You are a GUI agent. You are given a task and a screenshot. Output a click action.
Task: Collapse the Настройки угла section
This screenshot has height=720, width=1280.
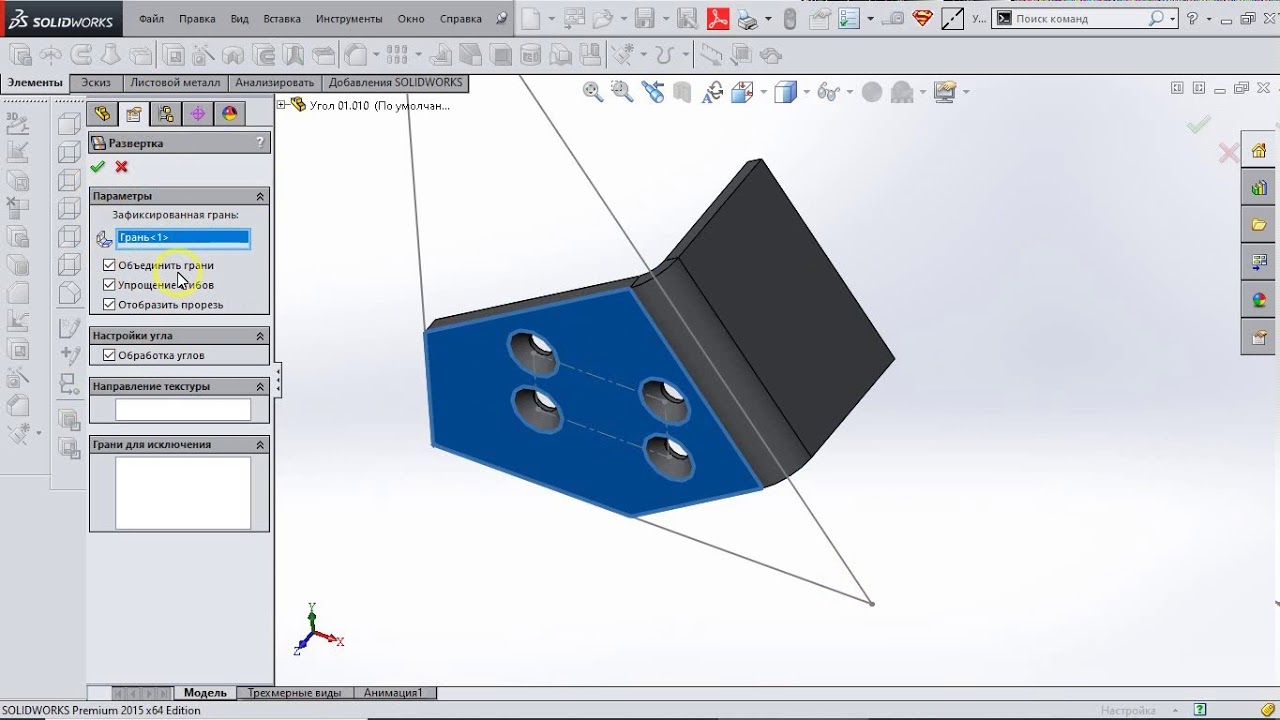(260, 336)
